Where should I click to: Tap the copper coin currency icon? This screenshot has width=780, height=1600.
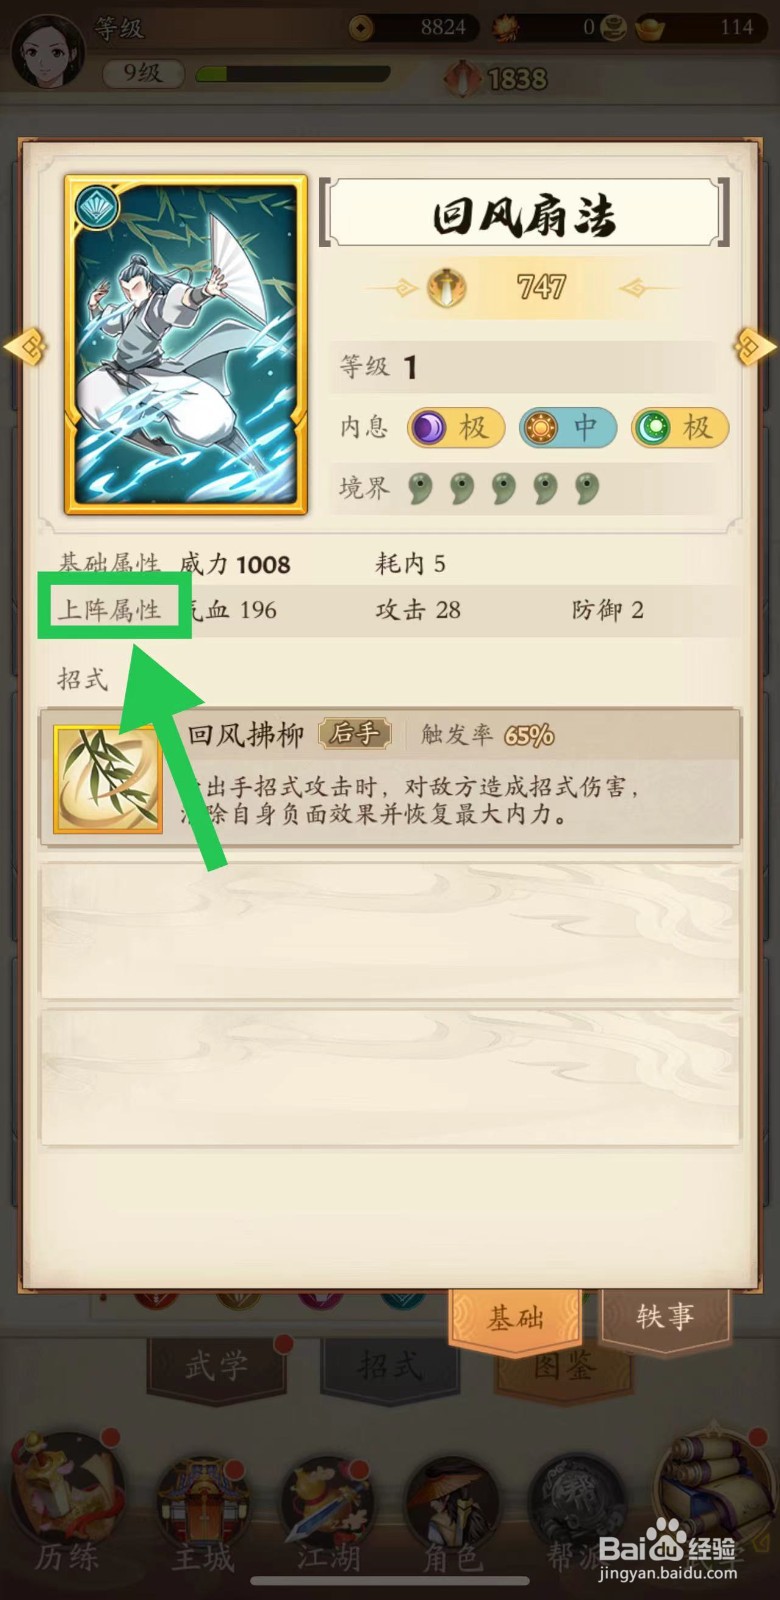click(362, 27)
